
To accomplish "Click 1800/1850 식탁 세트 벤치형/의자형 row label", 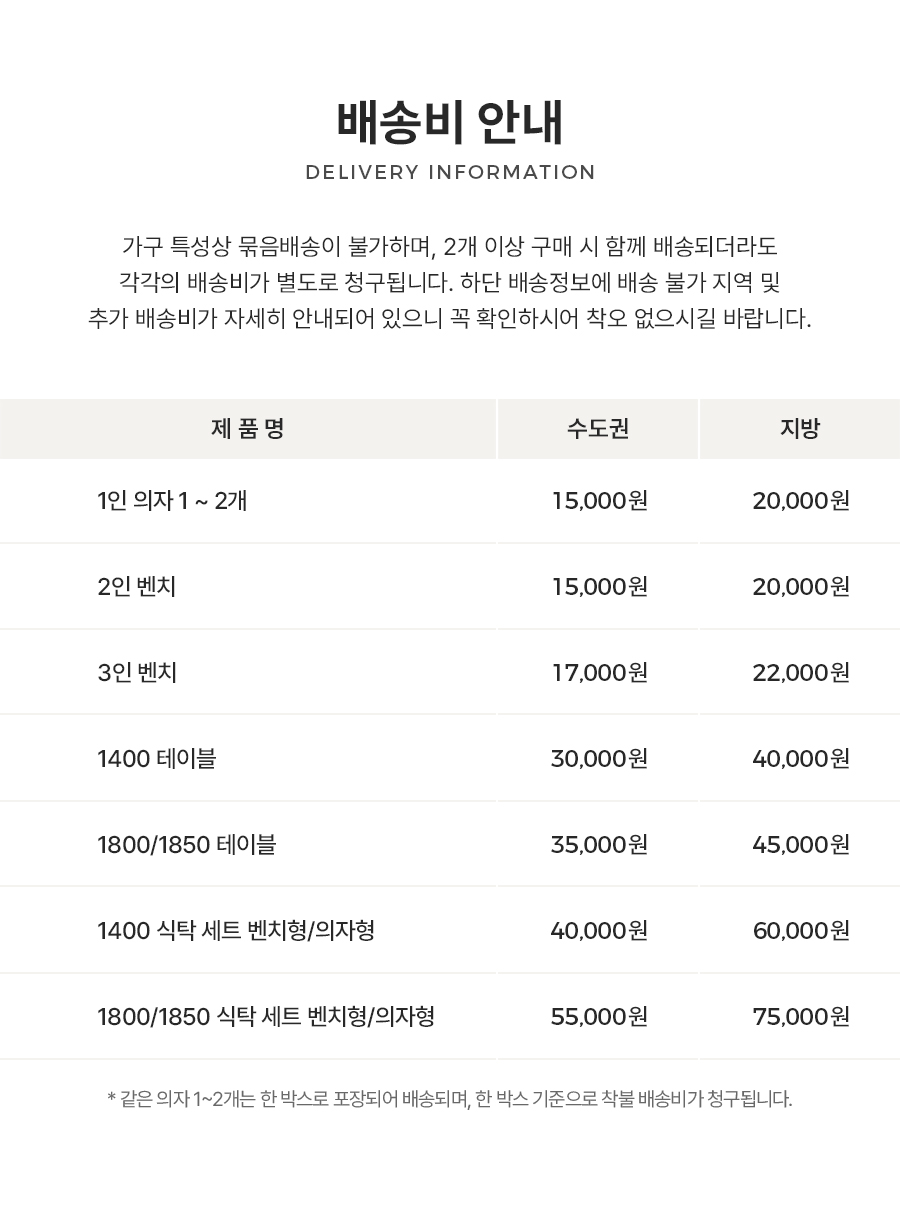I will [x=266, y=1017].
